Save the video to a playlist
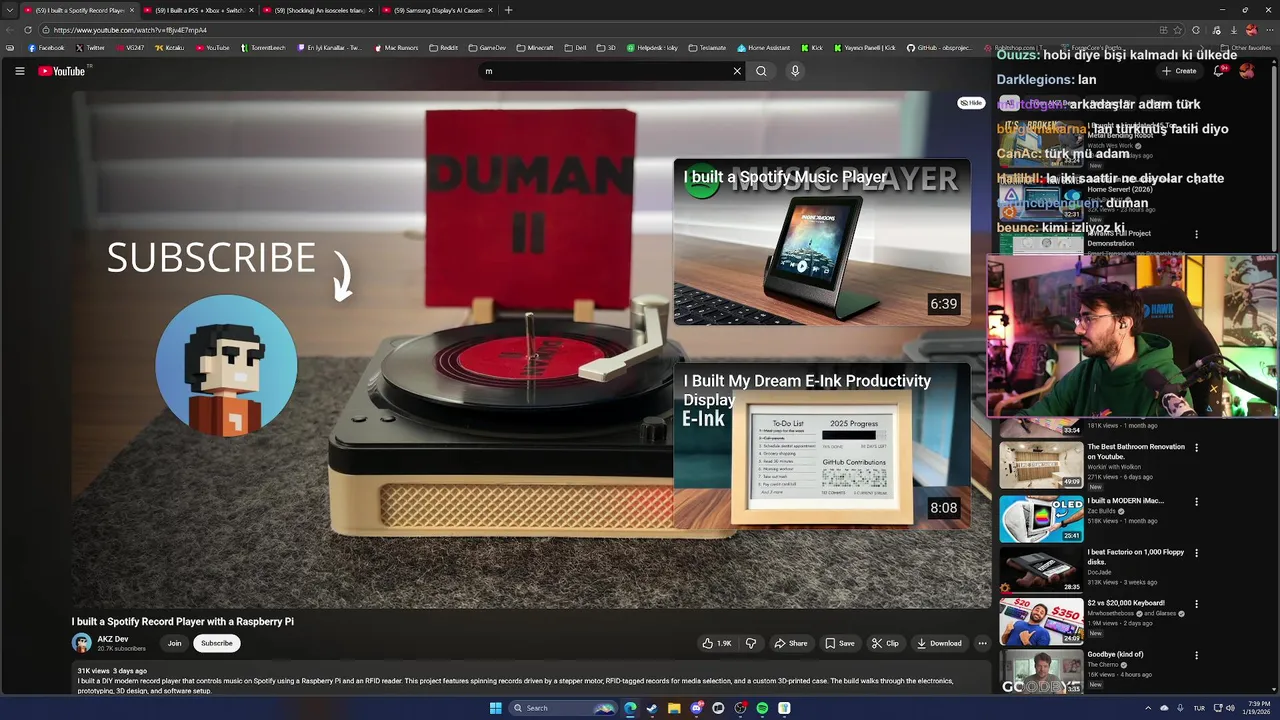Image resolution: width=1280 pixels, height=720 pixels. [839, 643]
